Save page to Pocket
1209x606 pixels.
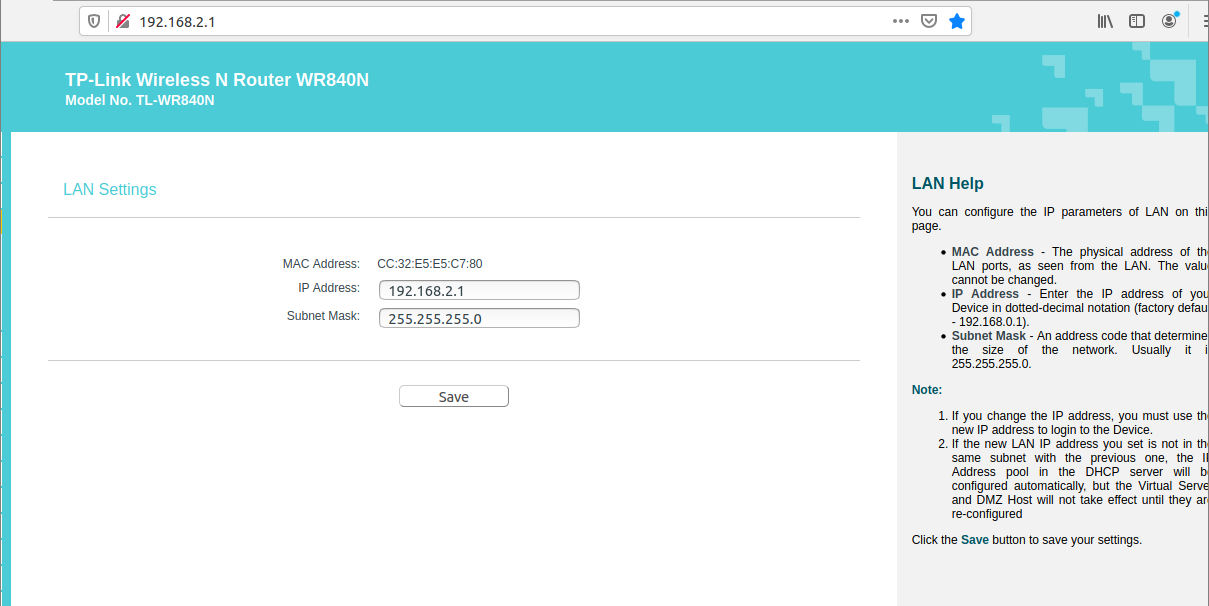click(928, 21)
